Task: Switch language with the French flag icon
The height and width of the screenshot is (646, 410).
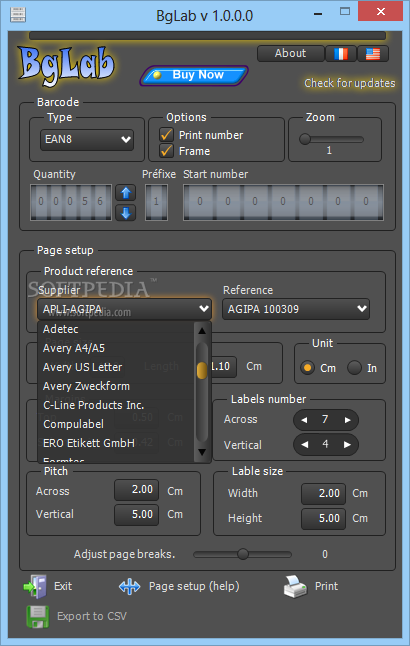Action: pyautogui.click(x=341, y=54)
